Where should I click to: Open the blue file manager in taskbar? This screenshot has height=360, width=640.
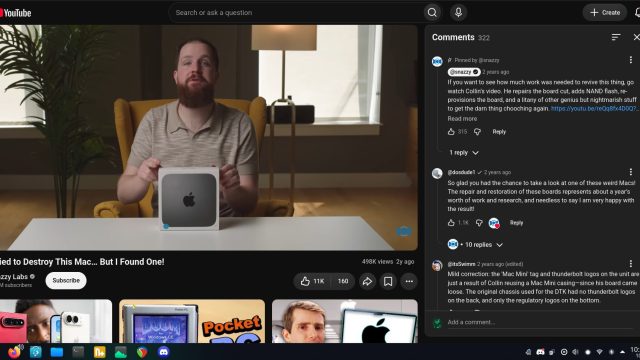[x=57, y=352]
